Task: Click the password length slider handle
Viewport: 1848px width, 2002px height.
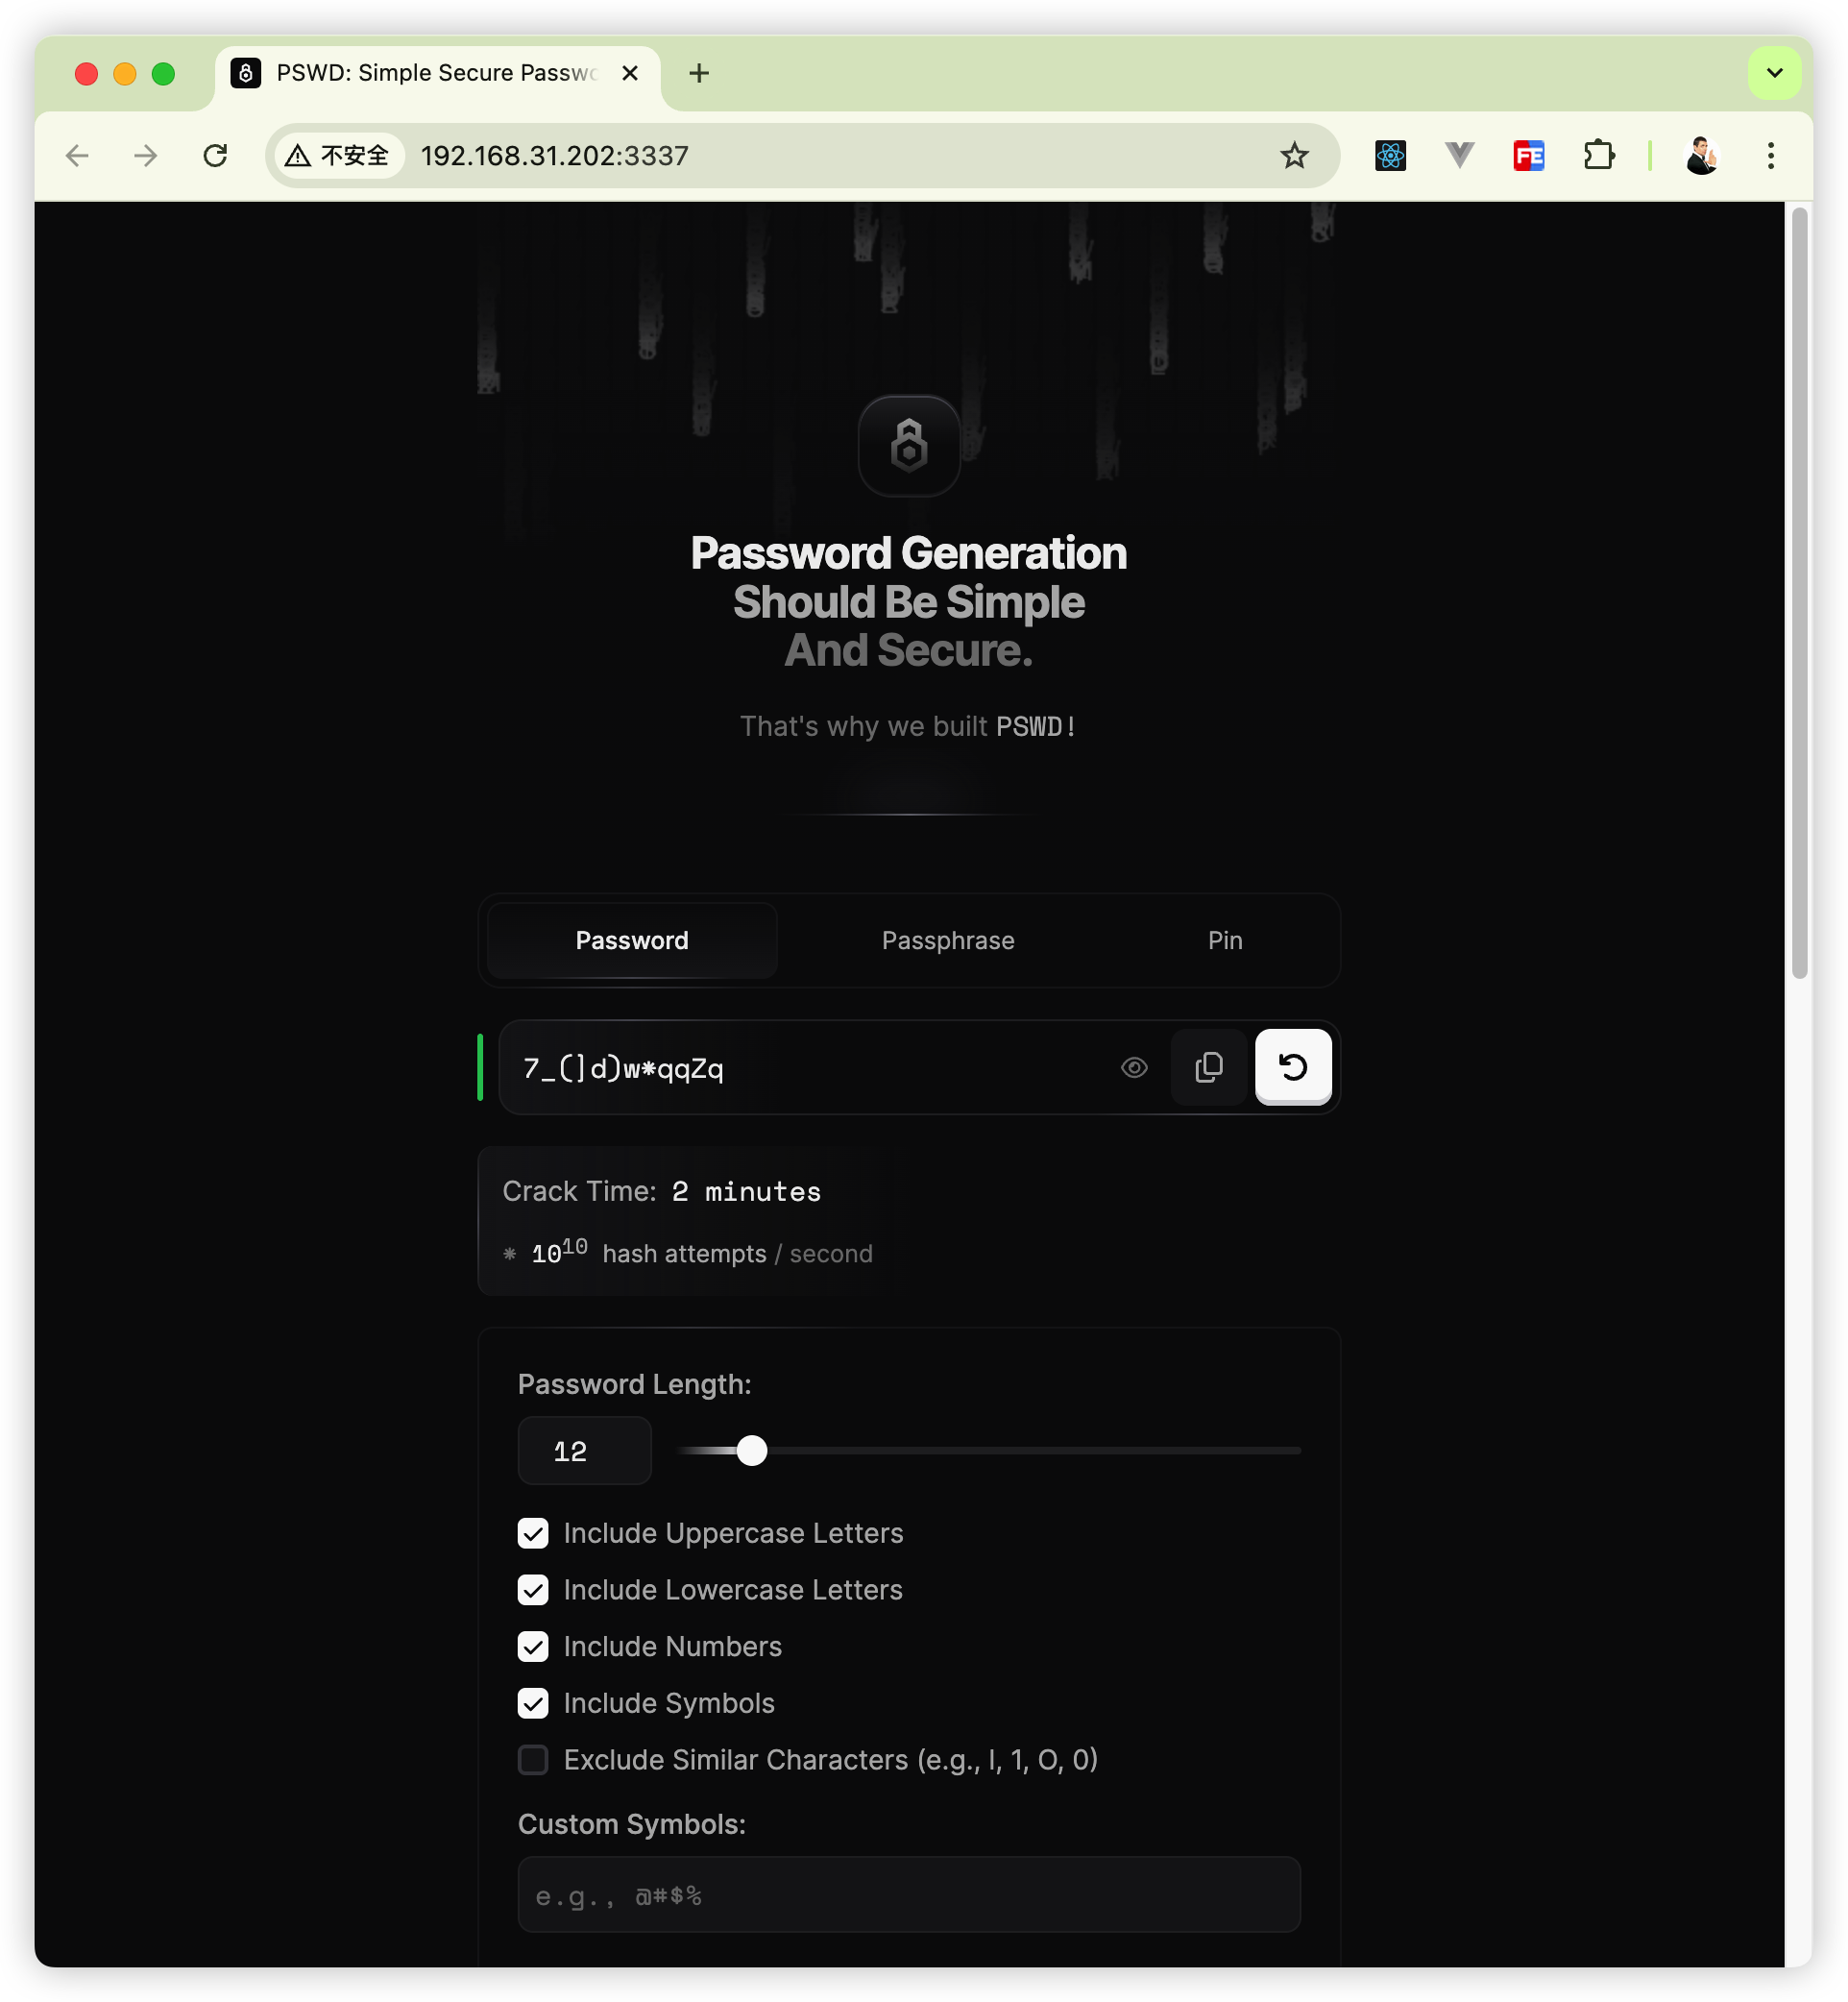Action: coord(752,1451)
